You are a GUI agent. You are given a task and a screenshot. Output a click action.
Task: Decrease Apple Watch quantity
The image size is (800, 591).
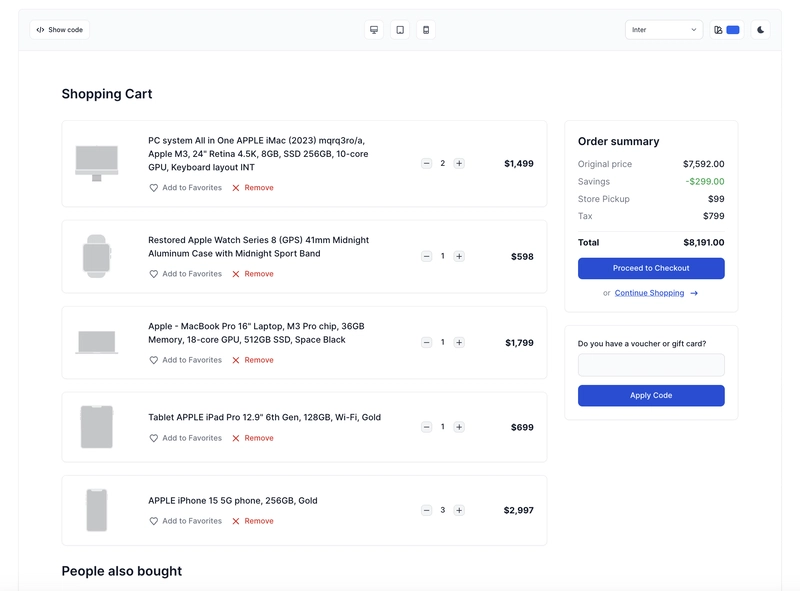[x=427, y=256]
